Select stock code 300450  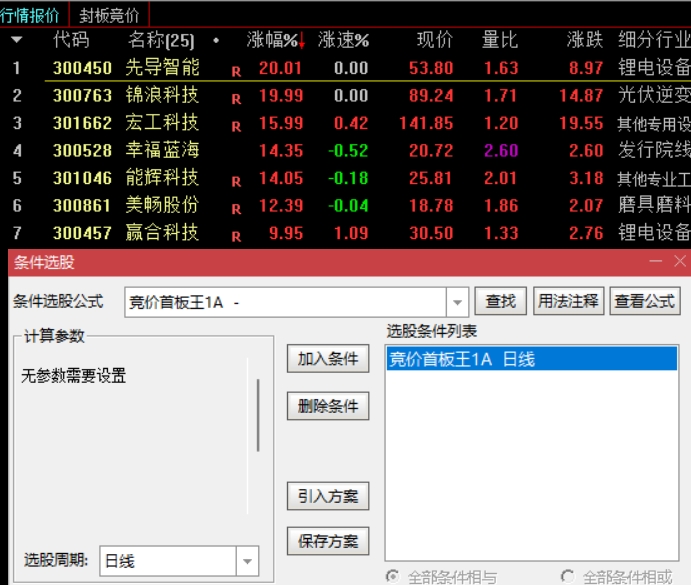coord(82,68)
